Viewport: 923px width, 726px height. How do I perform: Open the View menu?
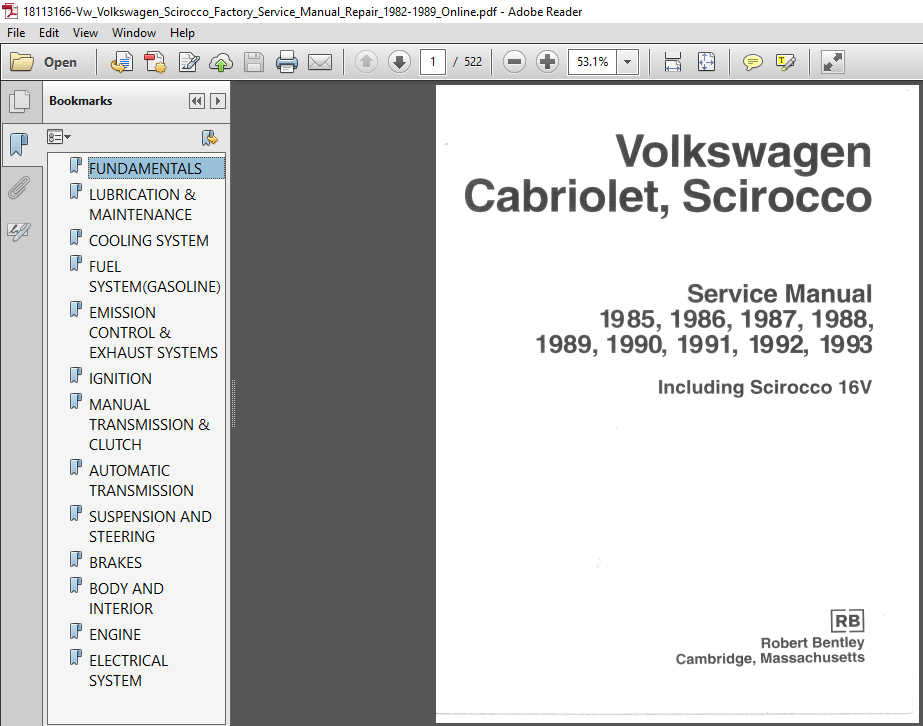pyautogui.click(x=85, y=33)
